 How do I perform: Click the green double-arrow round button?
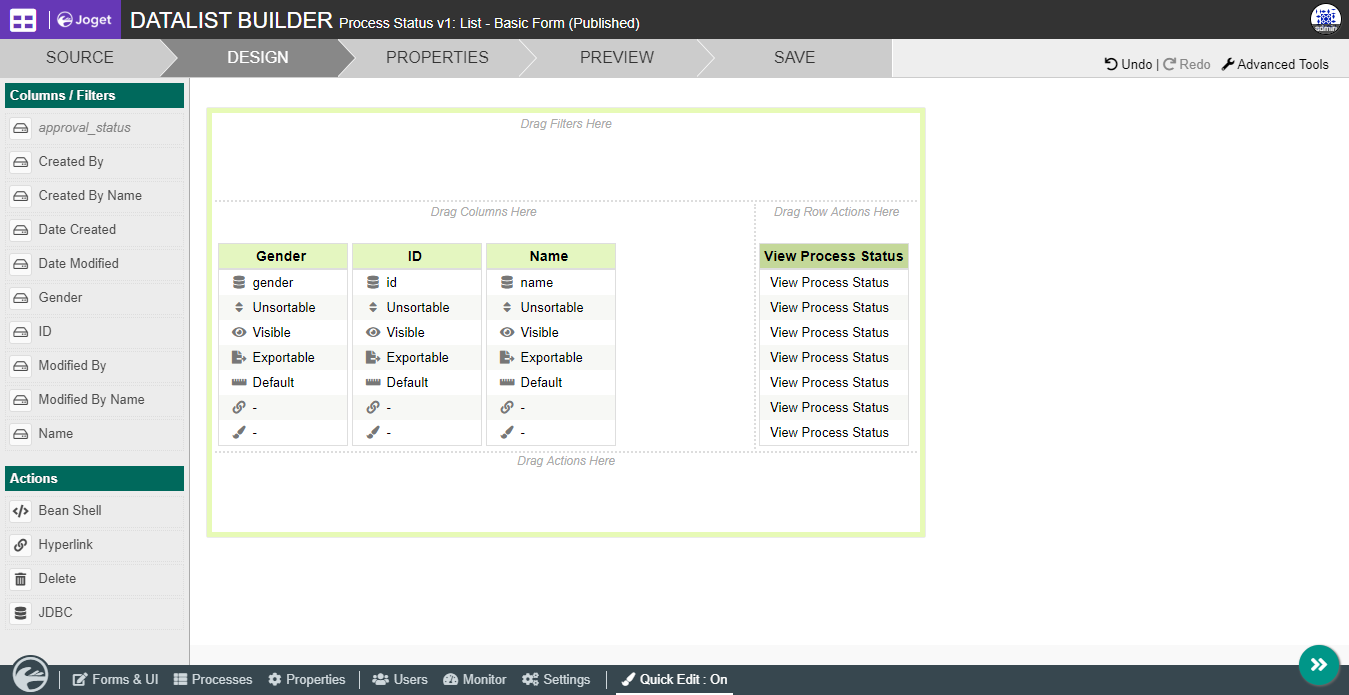coord(1319,665)
